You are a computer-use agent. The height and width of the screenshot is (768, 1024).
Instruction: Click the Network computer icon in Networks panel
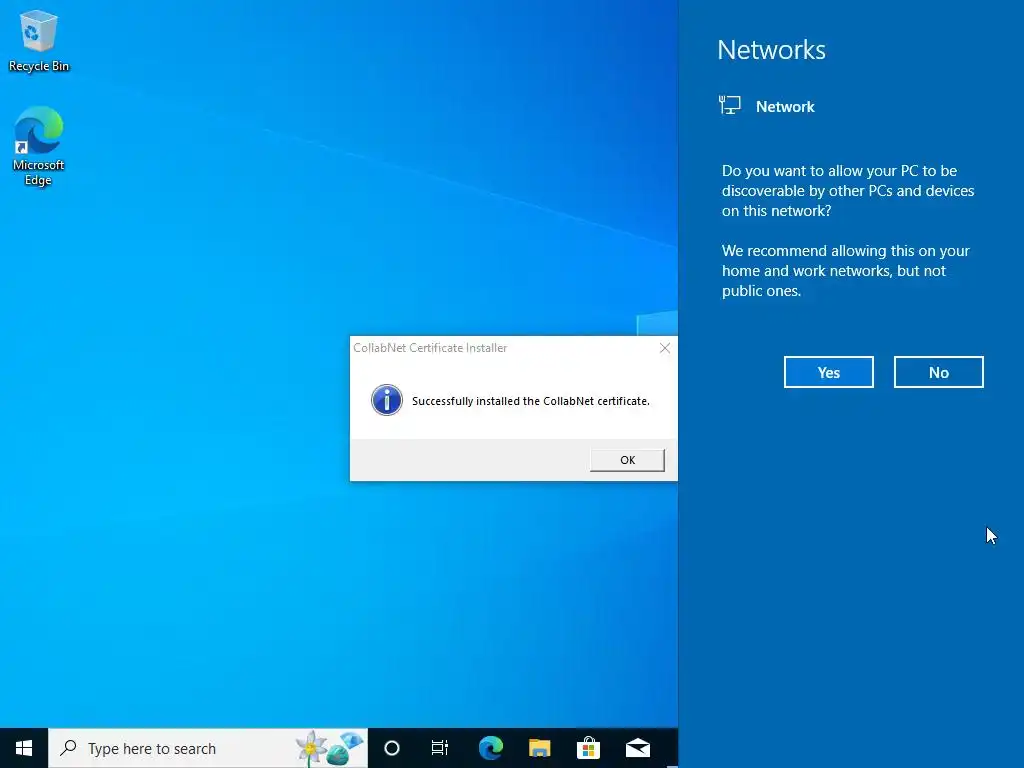(729, 105)
